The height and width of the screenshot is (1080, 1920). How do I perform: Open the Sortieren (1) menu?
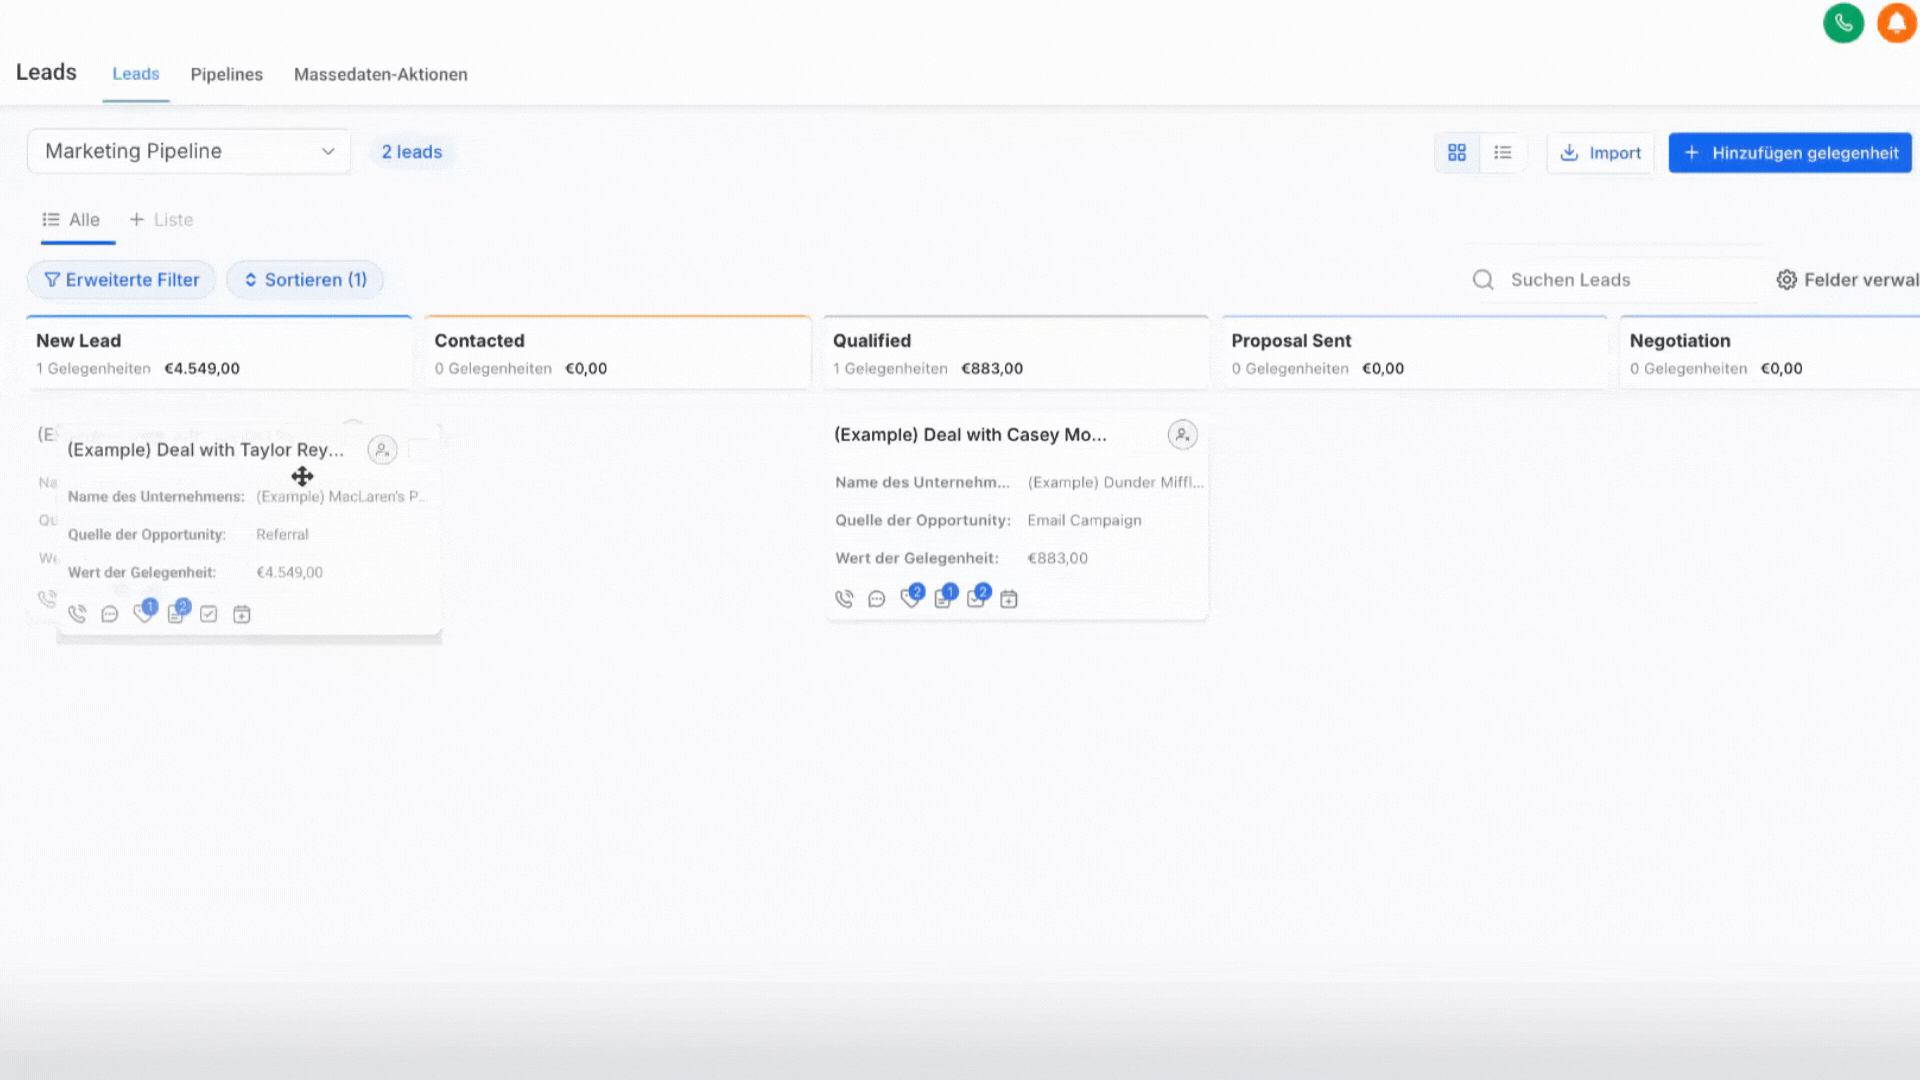pyautogui.click(x=305, y=280)
